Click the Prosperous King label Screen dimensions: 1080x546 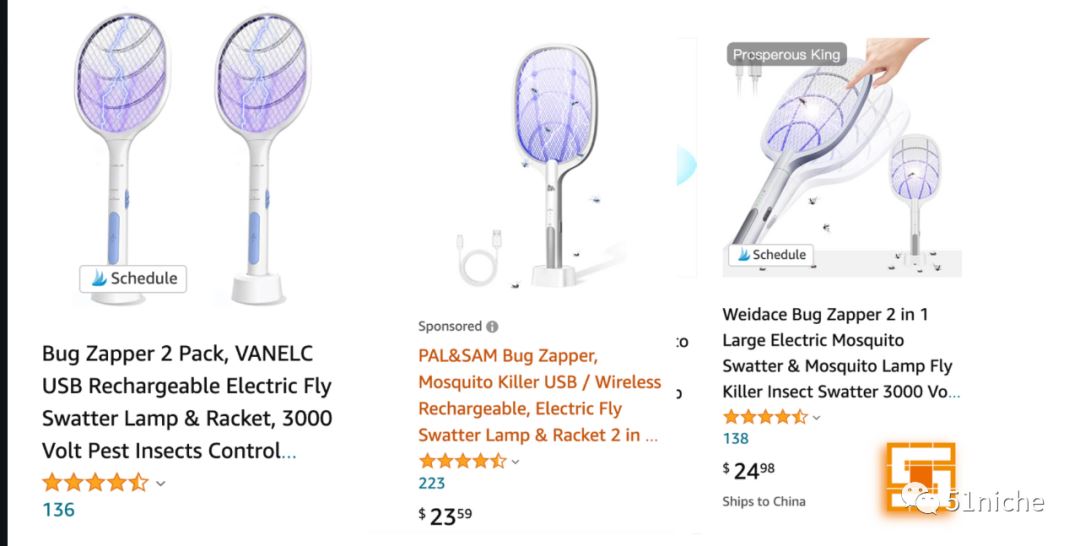pos(787,54)
